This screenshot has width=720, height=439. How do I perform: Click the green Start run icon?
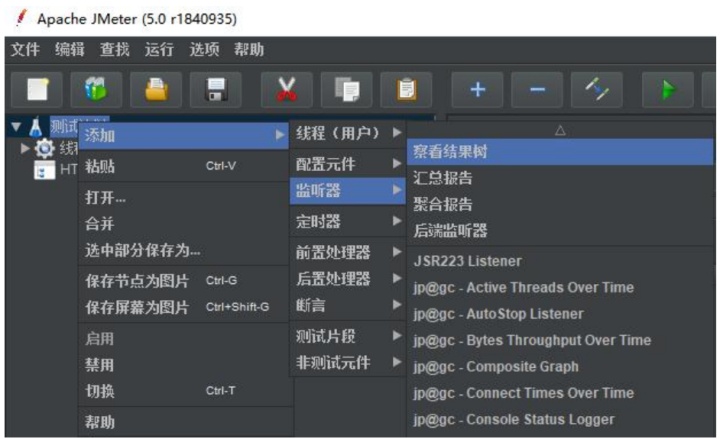coord(668,89)
